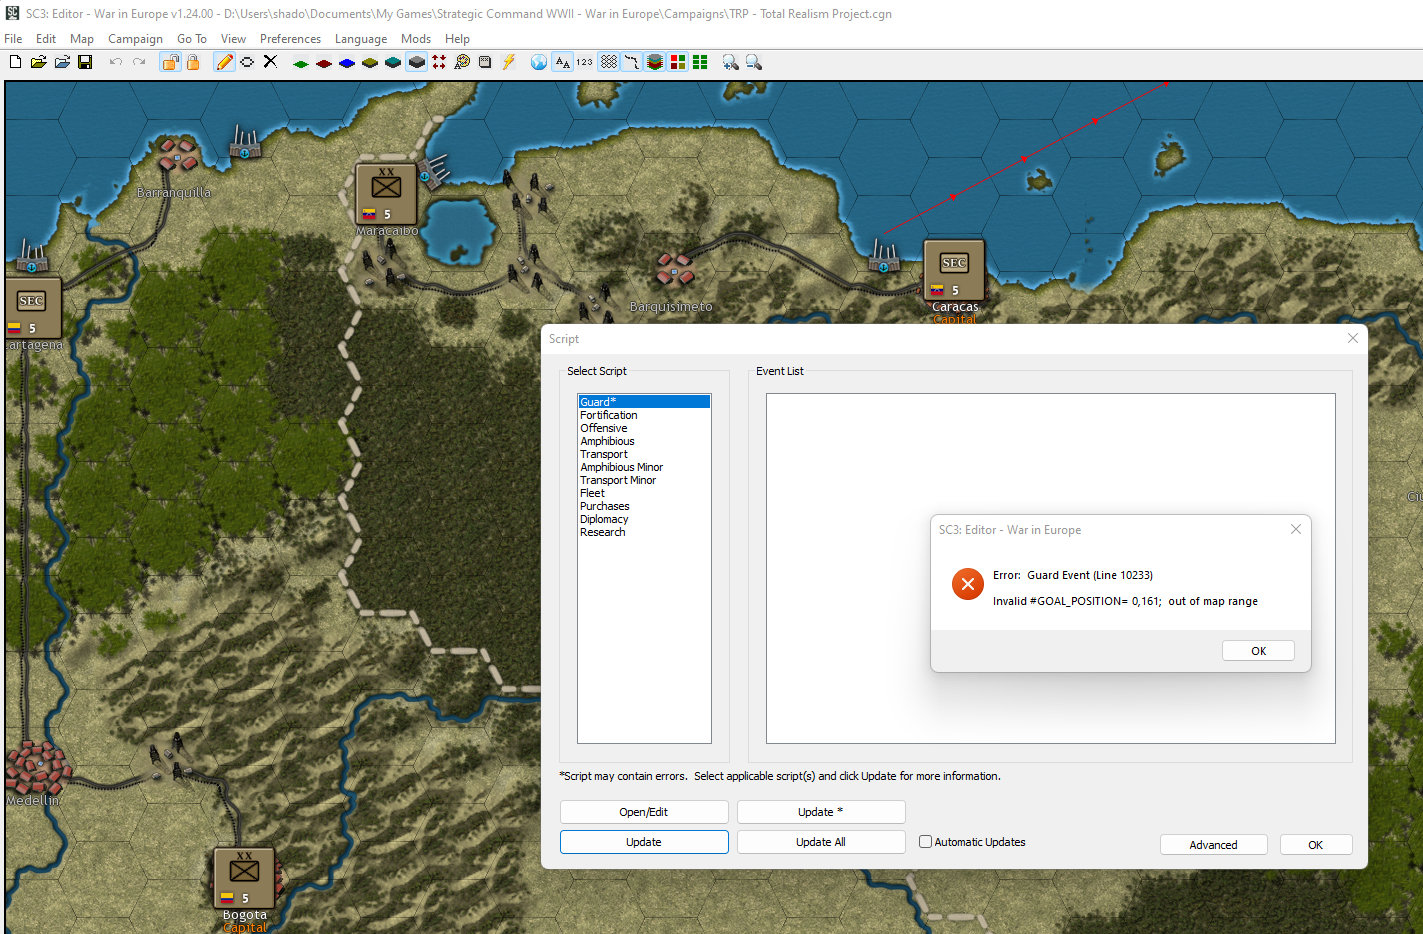
Task: Click the first Open folder icon
Action: pos(38,62)
